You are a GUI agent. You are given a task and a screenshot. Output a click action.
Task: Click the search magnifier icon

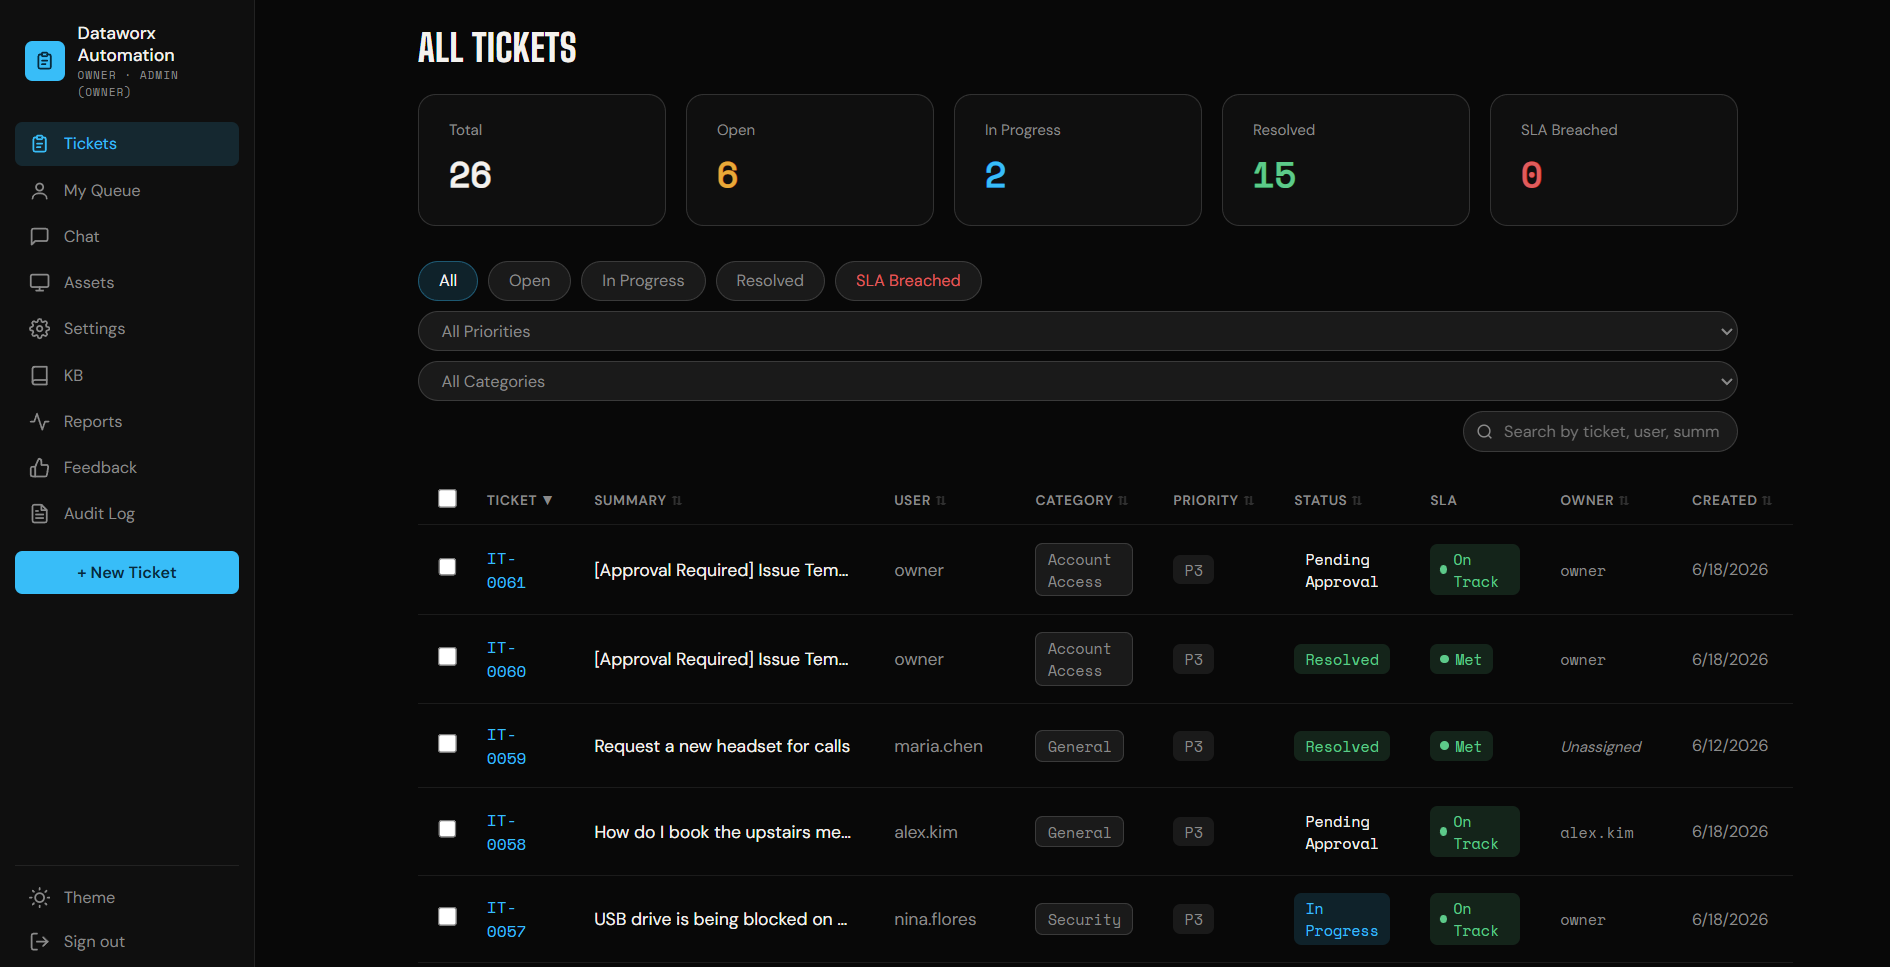(1485, 432)
